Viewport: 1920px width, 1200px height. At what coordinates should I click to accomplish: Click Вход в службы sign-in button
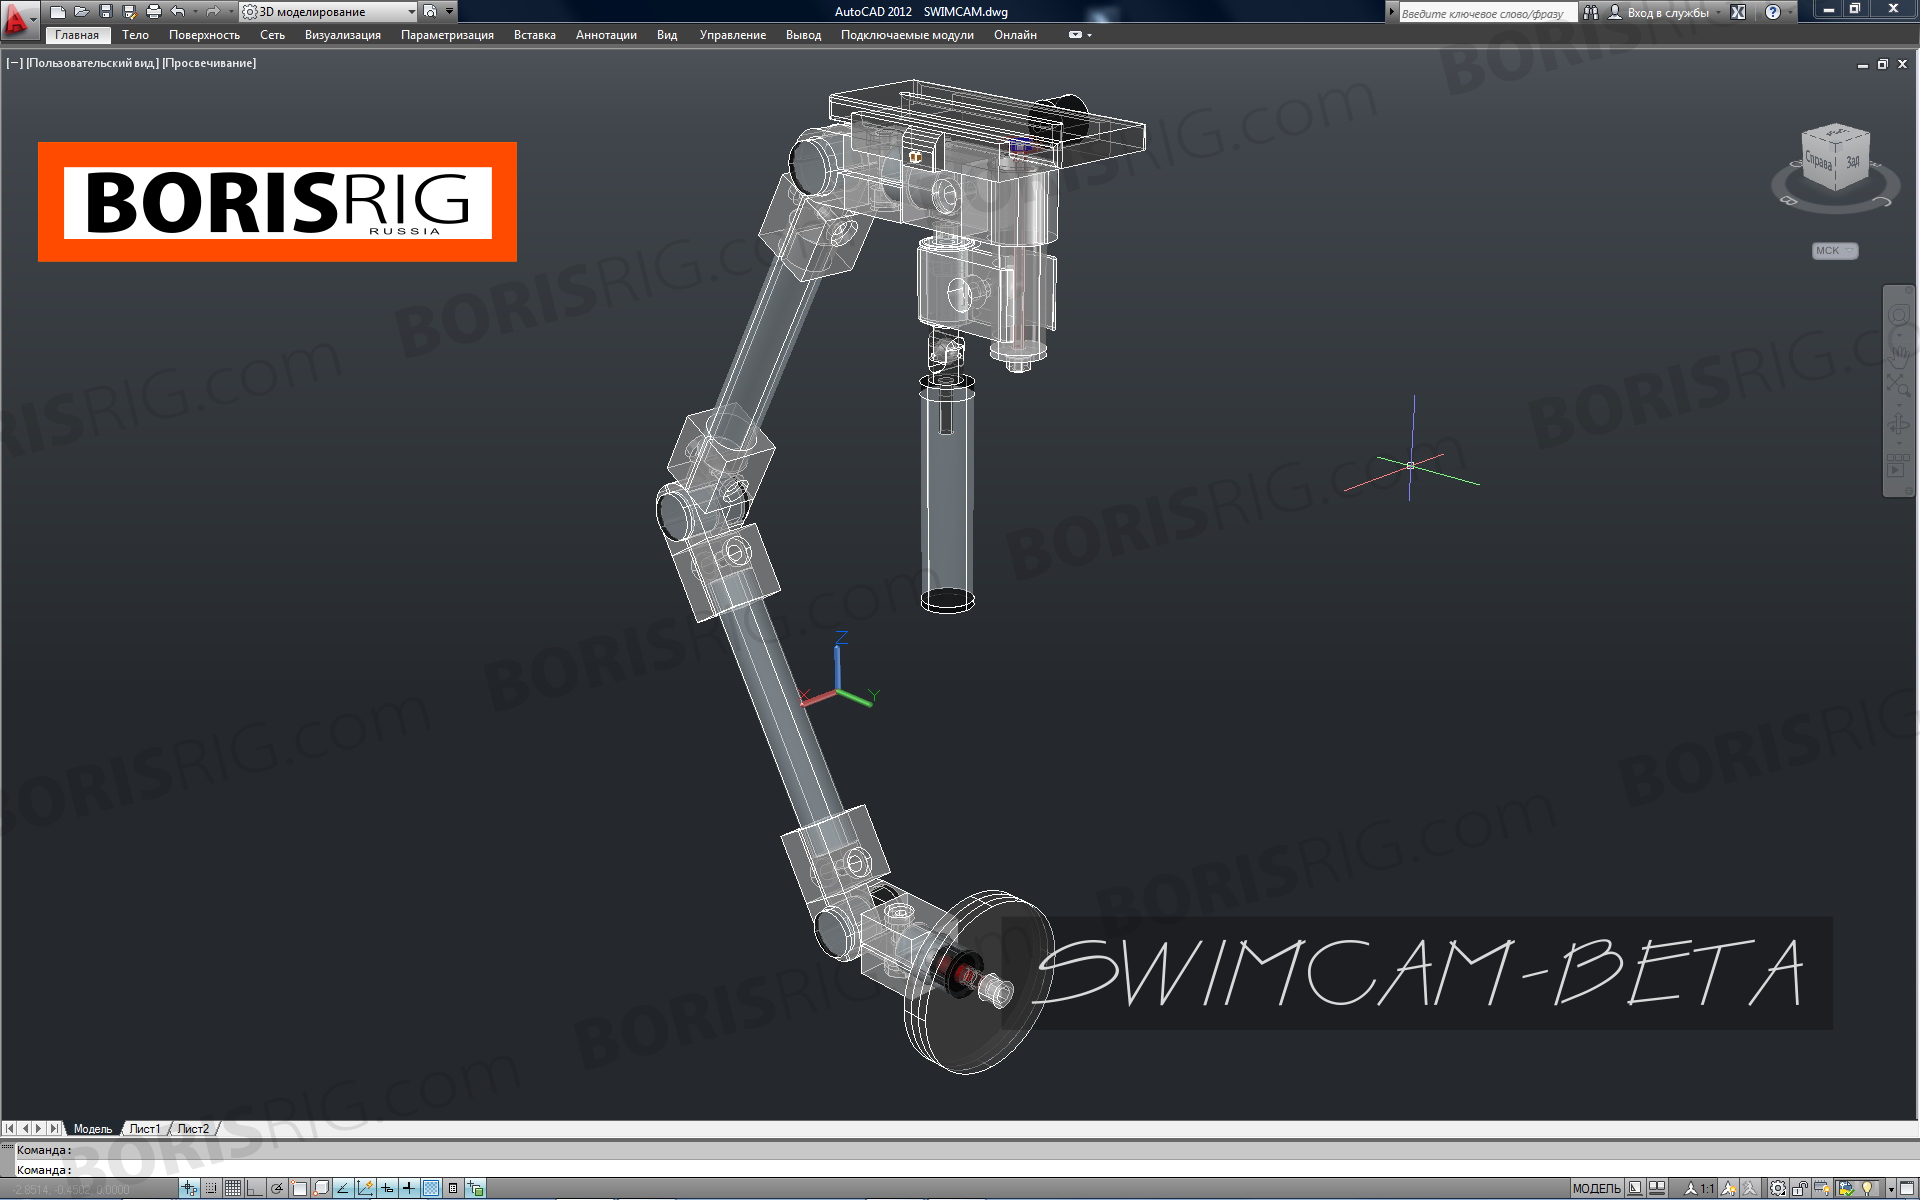coord(1658,13)
